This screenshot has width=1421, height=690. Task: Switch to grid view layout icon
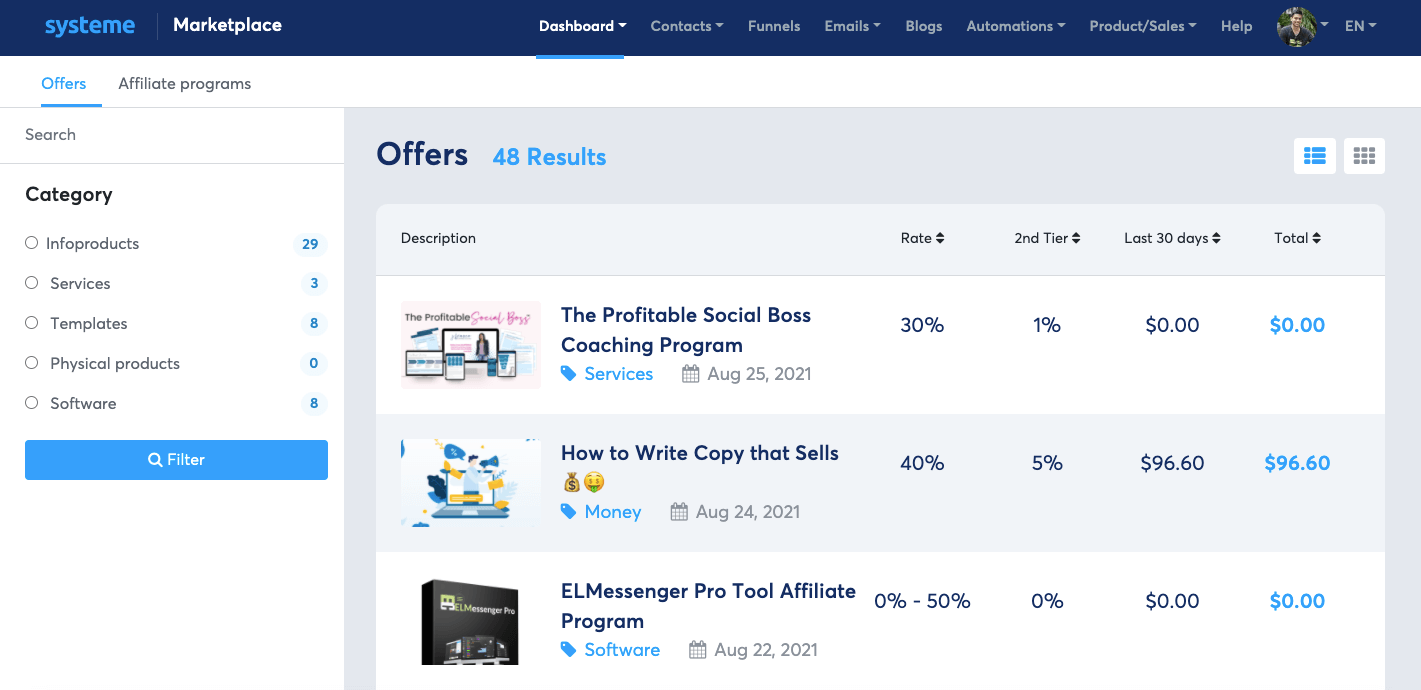pos(1364,156)
